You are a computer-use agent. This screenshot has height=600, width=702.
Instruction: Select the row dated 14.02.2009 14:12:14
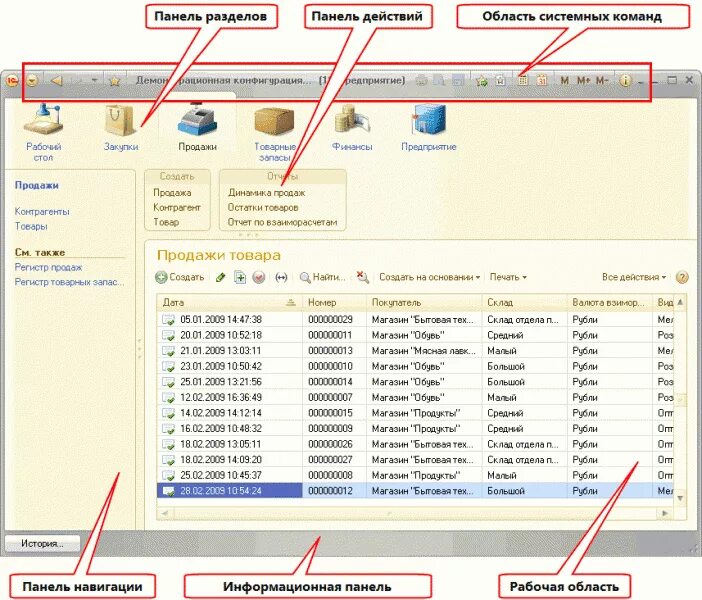coord(415,413)
